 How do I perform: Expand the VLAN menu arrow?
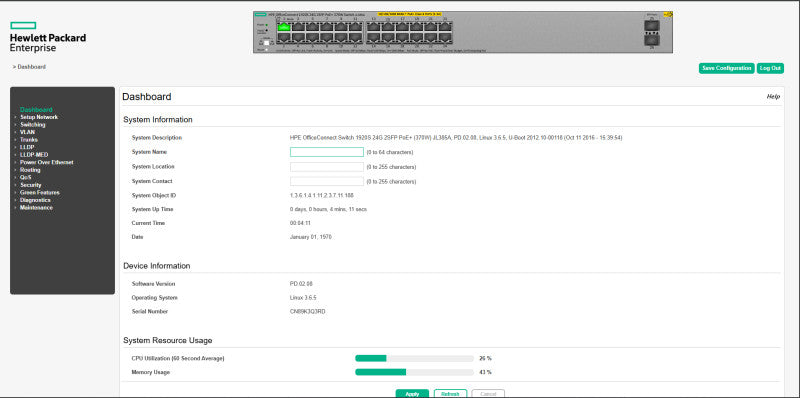click(x=15, y=132)
